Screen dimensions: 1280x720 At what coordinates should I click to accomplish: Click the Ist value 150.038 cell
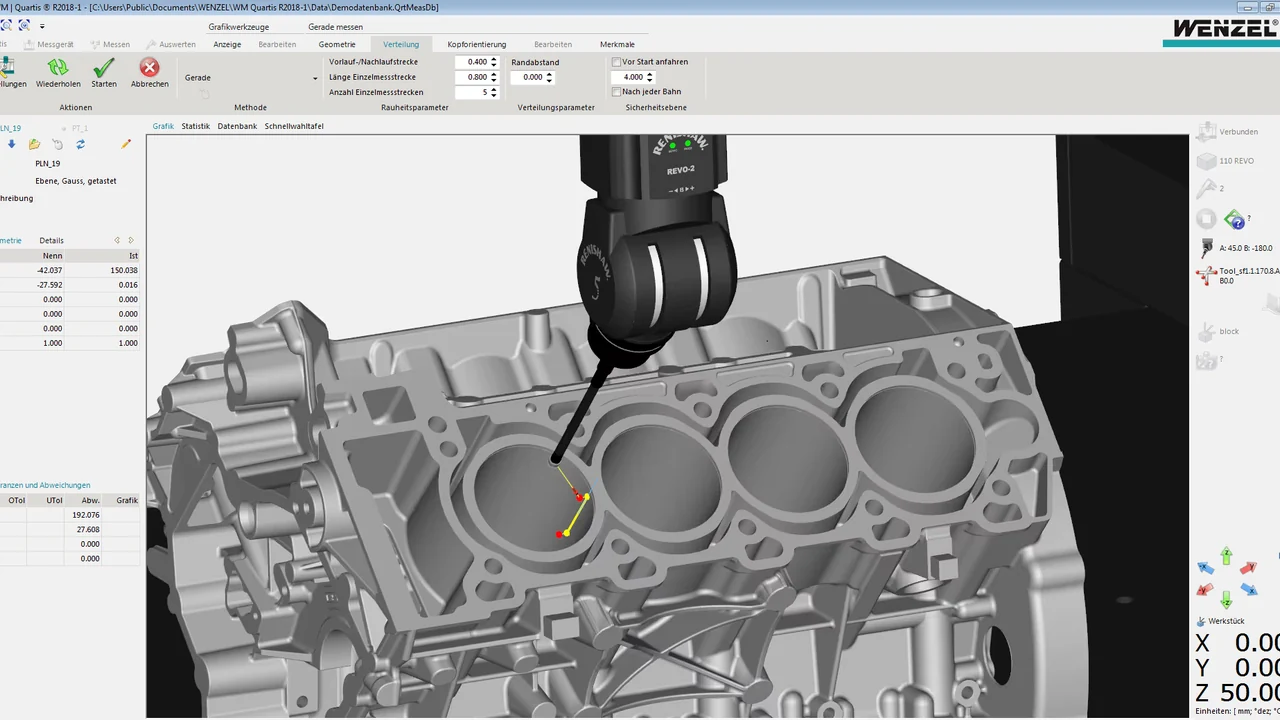pos(104,270)
